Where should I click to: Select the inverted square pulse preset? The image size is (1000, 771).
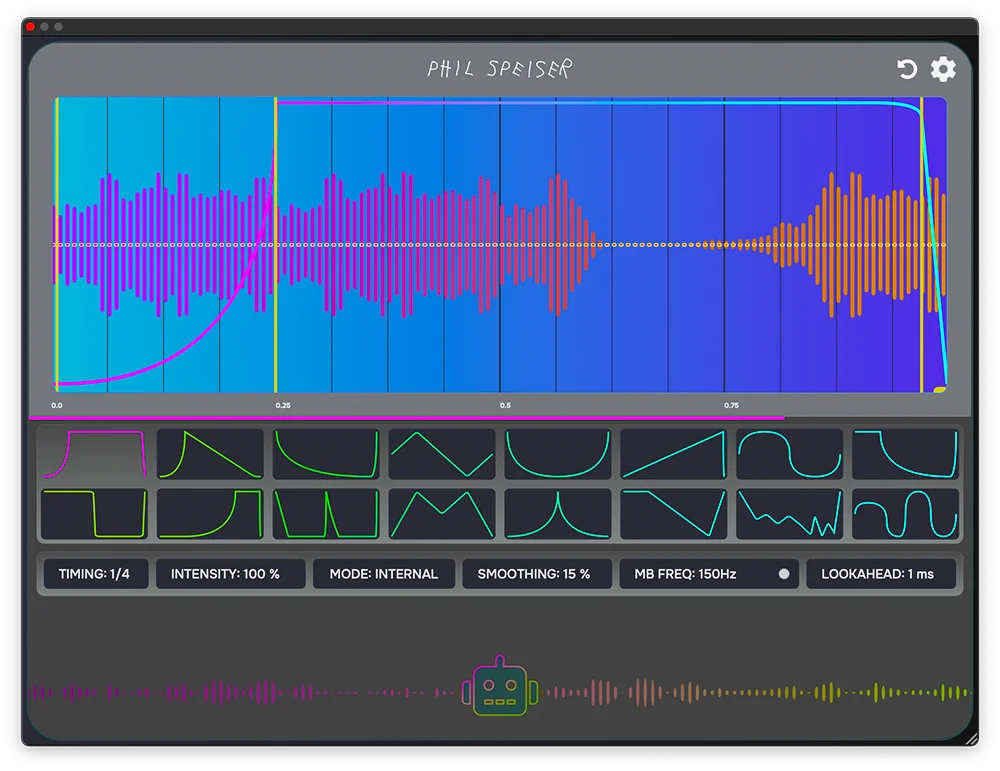pos(96,511)
